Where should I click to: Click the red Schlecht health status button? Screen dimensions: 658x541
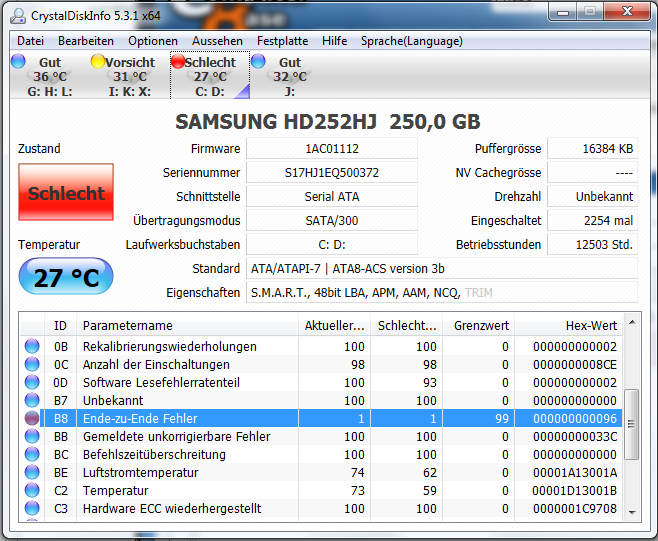click(66, 192)
